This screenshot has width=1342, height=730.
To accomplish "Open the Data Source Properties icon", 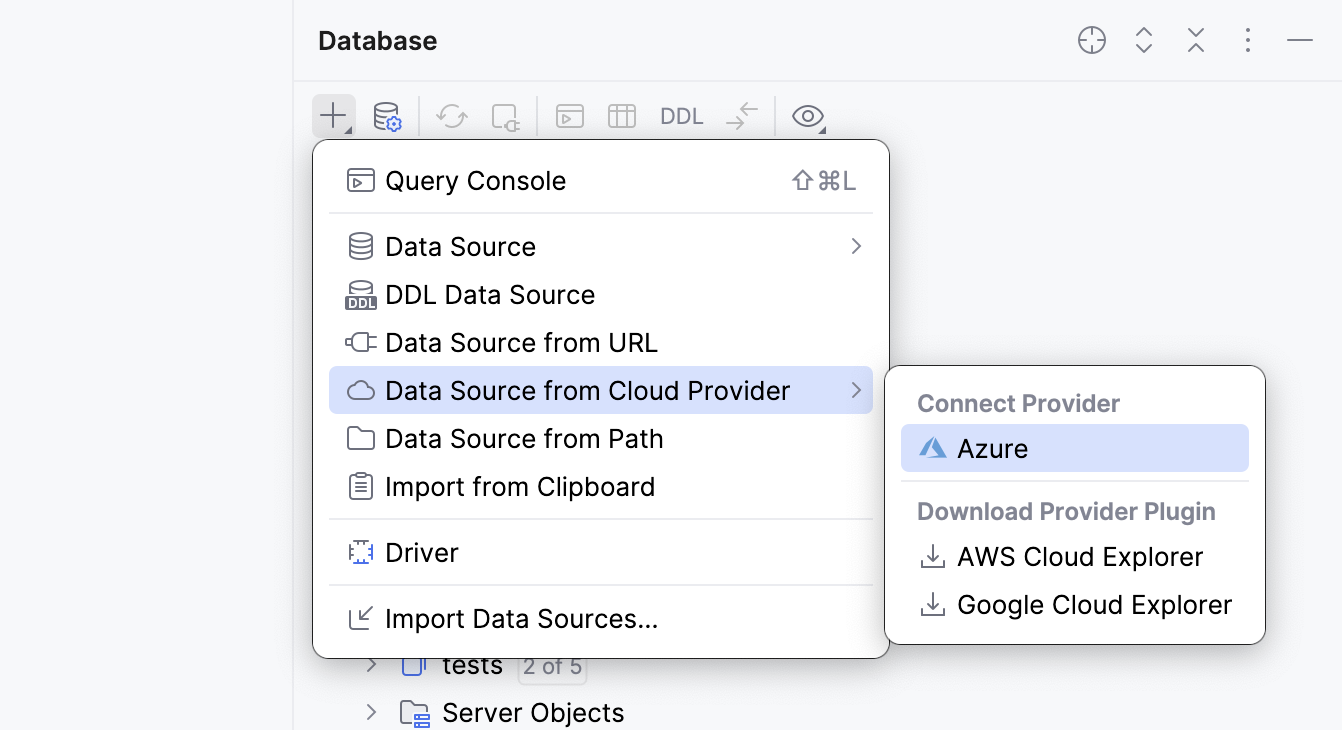I will (x=388, y=115).
